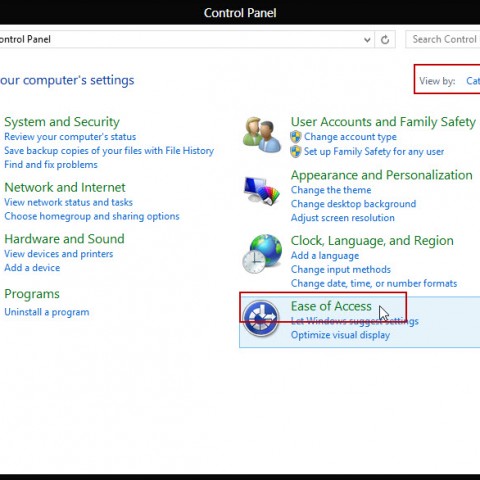Click Uninstall a program link
Viewport: 480px width, 480px height.
(47, 312)
